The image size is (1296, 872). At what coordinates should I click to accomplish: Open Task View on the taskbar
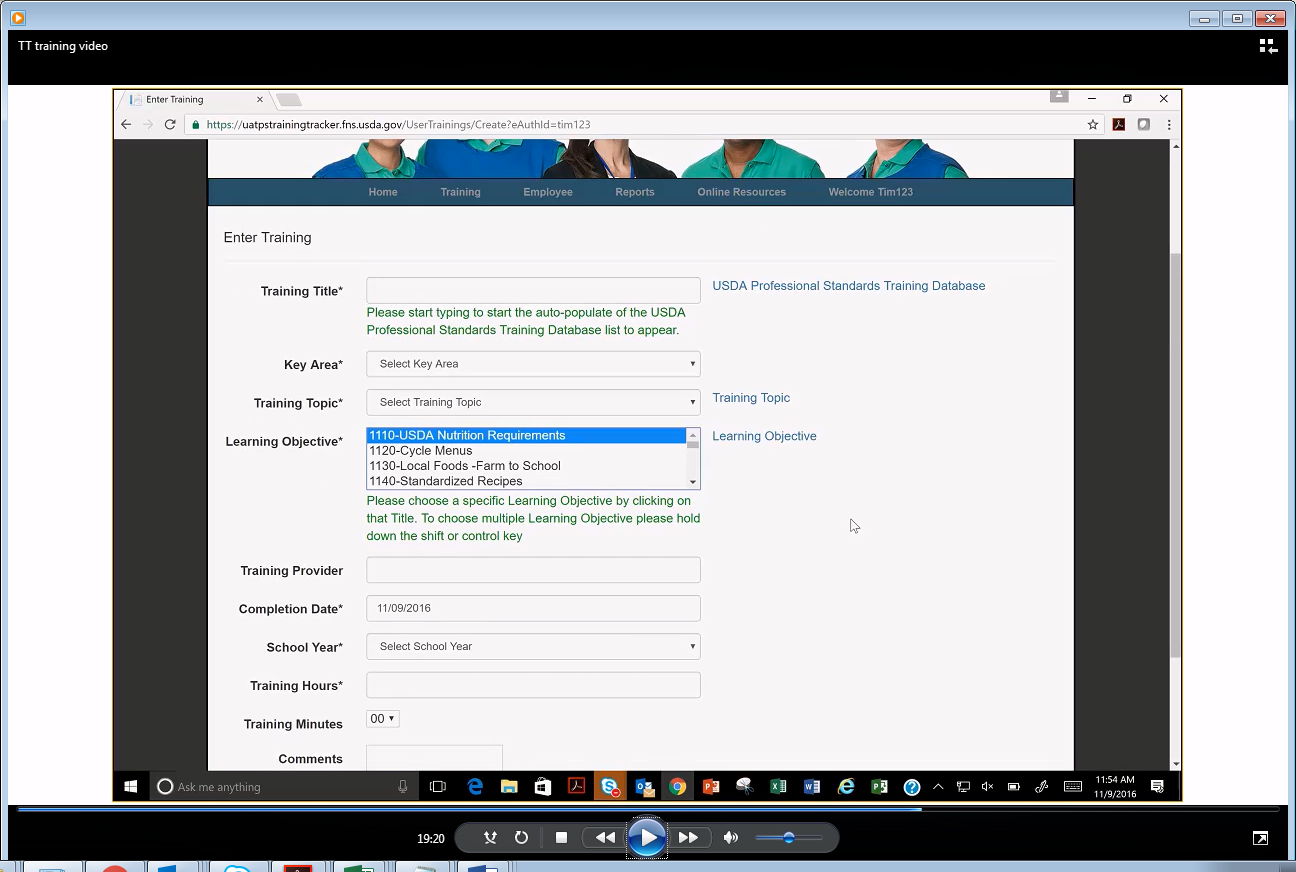point(437,787)
